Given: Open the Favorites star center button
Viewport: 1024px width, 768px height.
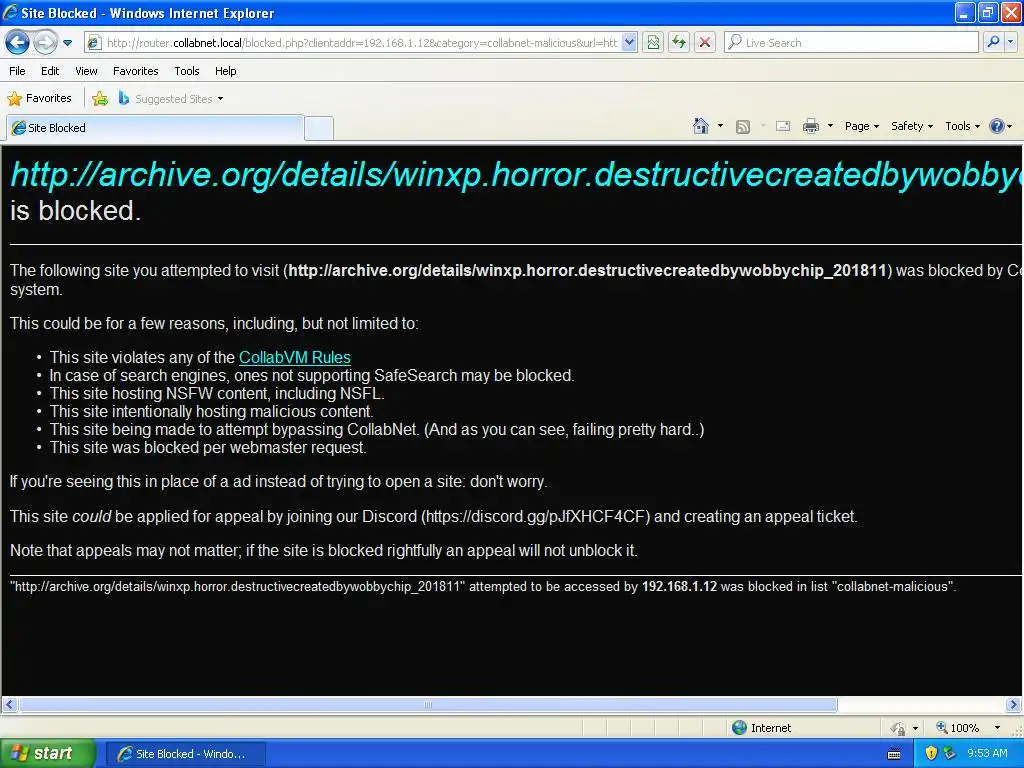Looking at the screenshot, I should [39, 99].
